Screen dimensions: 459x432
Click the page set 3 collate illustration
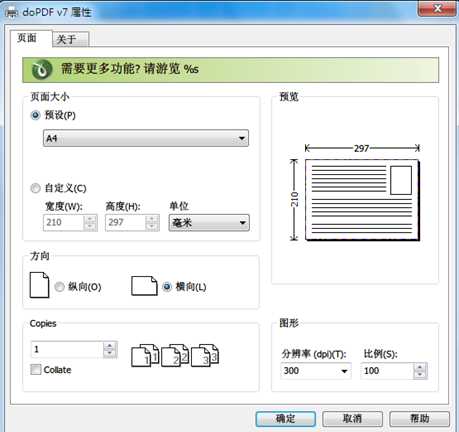pos(205,355)
